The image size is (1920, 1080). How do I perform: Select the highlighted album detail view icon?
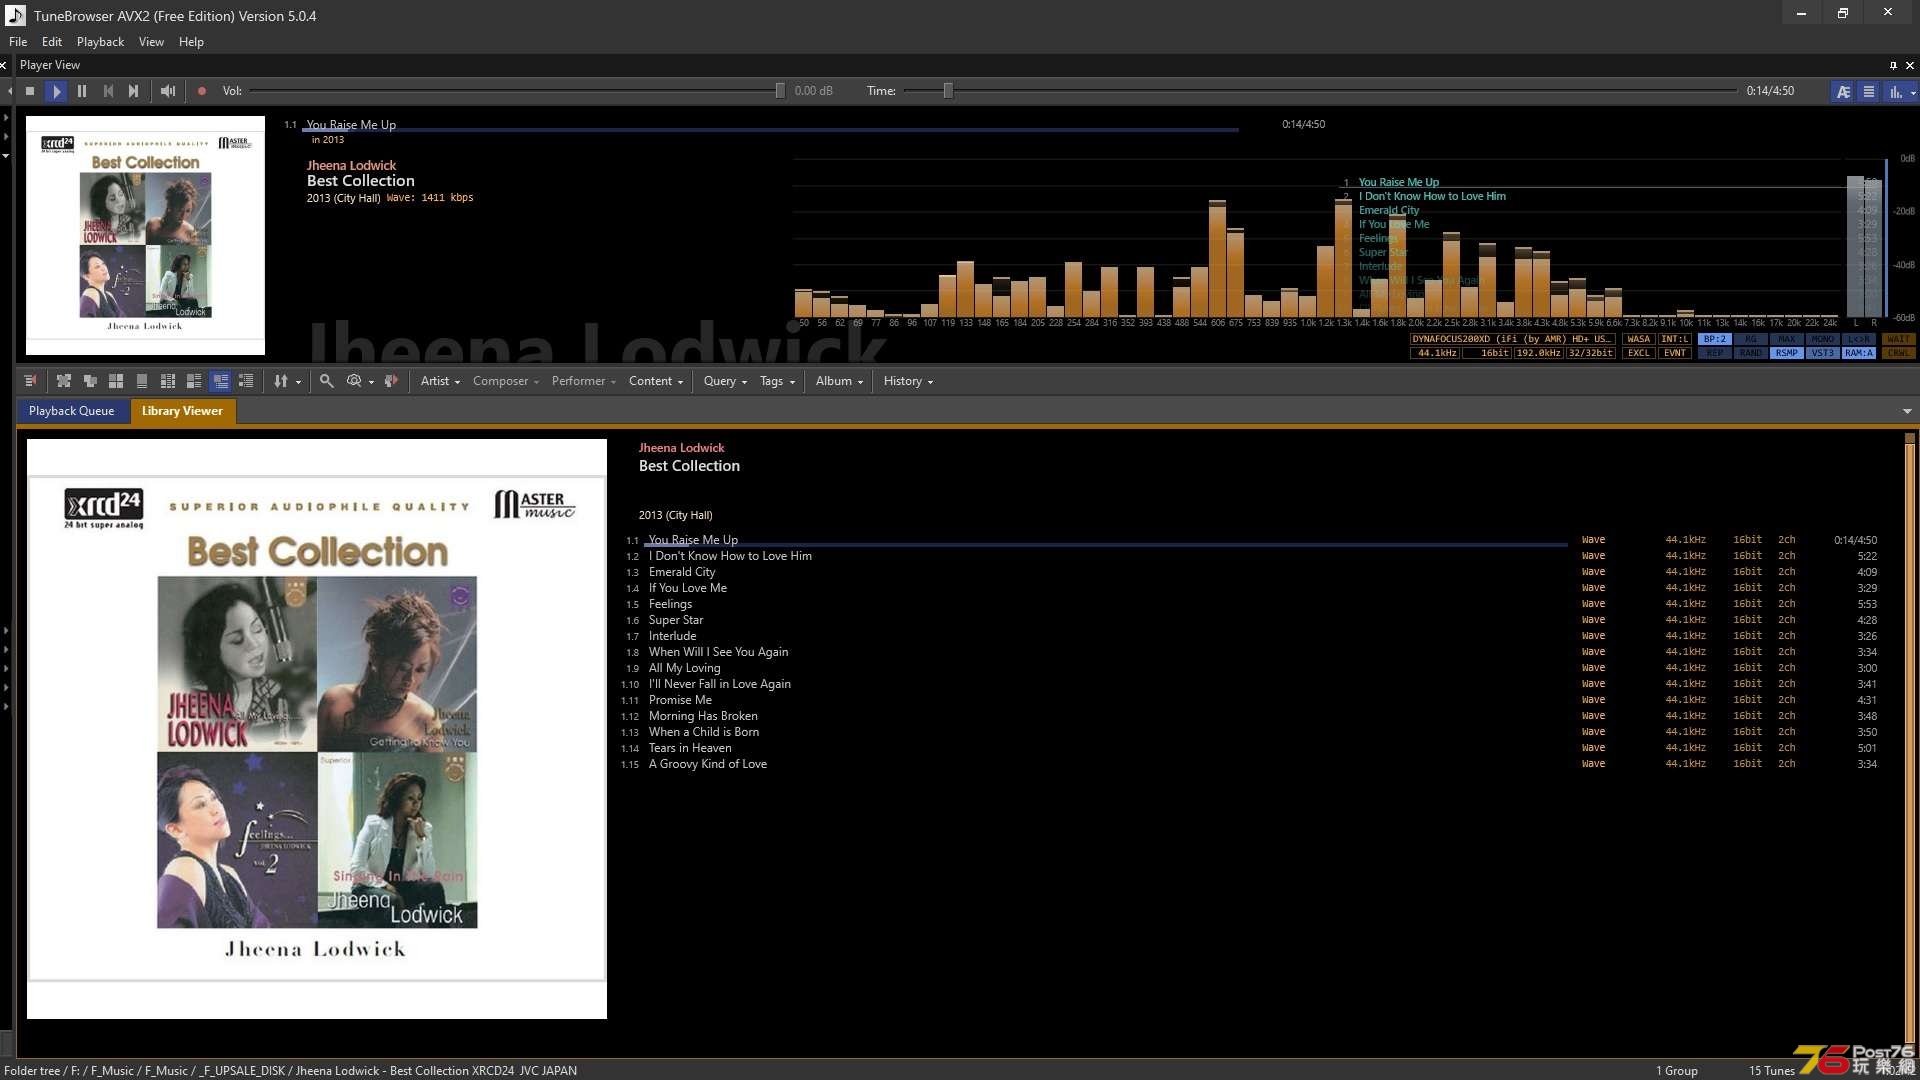[x=220, y=381]
